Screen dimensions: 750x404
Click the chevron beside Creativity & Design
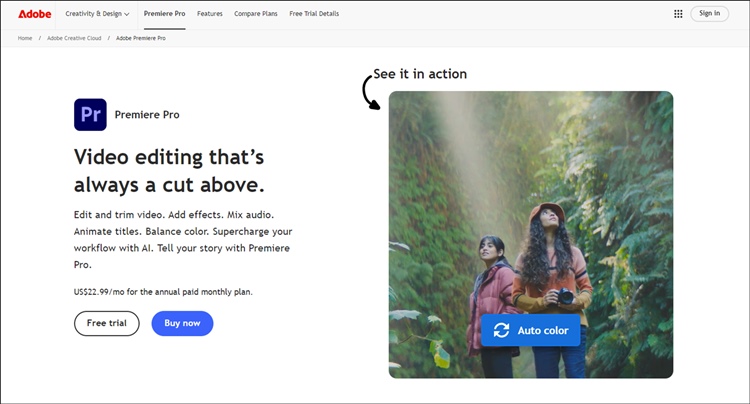(127, 14)
